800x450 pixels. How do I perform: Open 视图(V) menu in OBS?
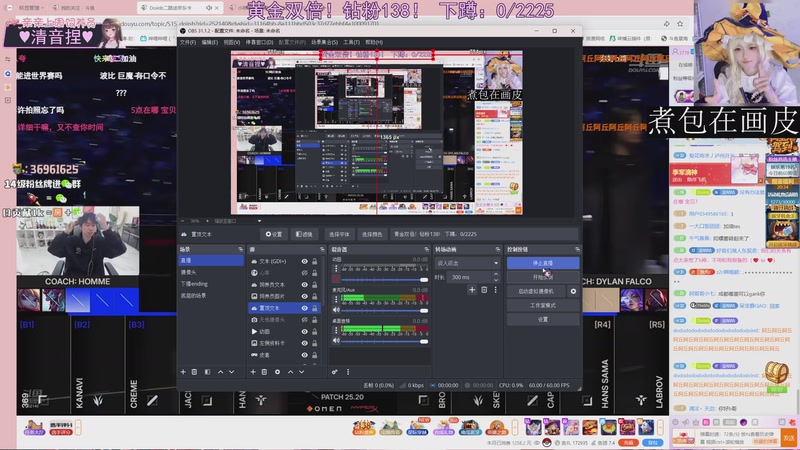click(x=232, y=42)
